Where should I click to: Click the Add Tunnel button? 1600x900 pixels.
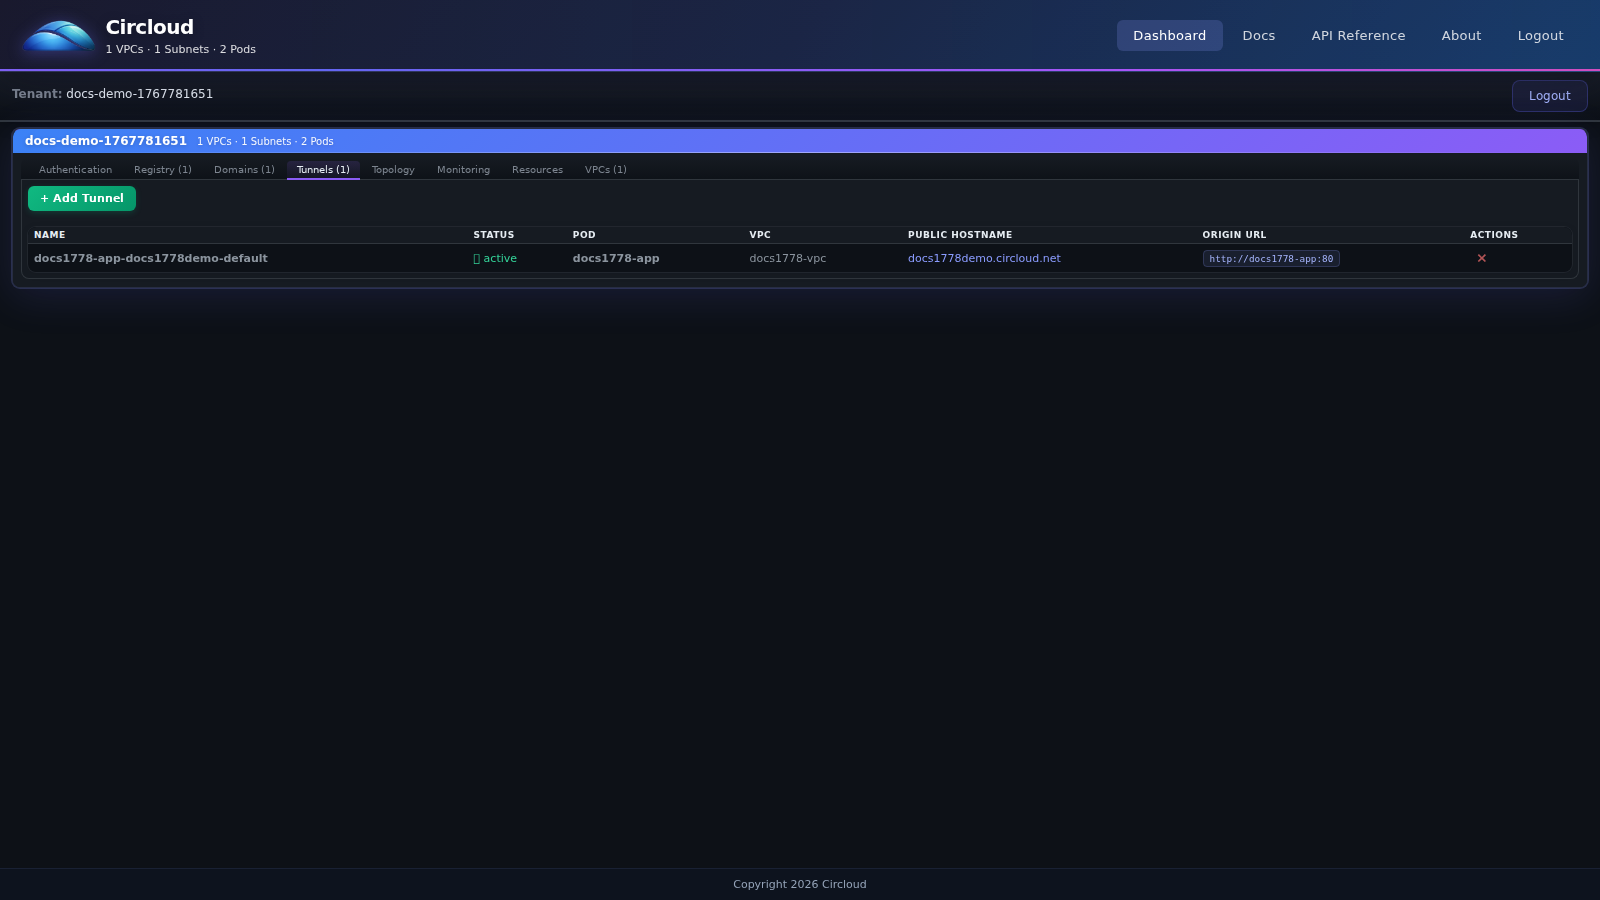[82, 198]
